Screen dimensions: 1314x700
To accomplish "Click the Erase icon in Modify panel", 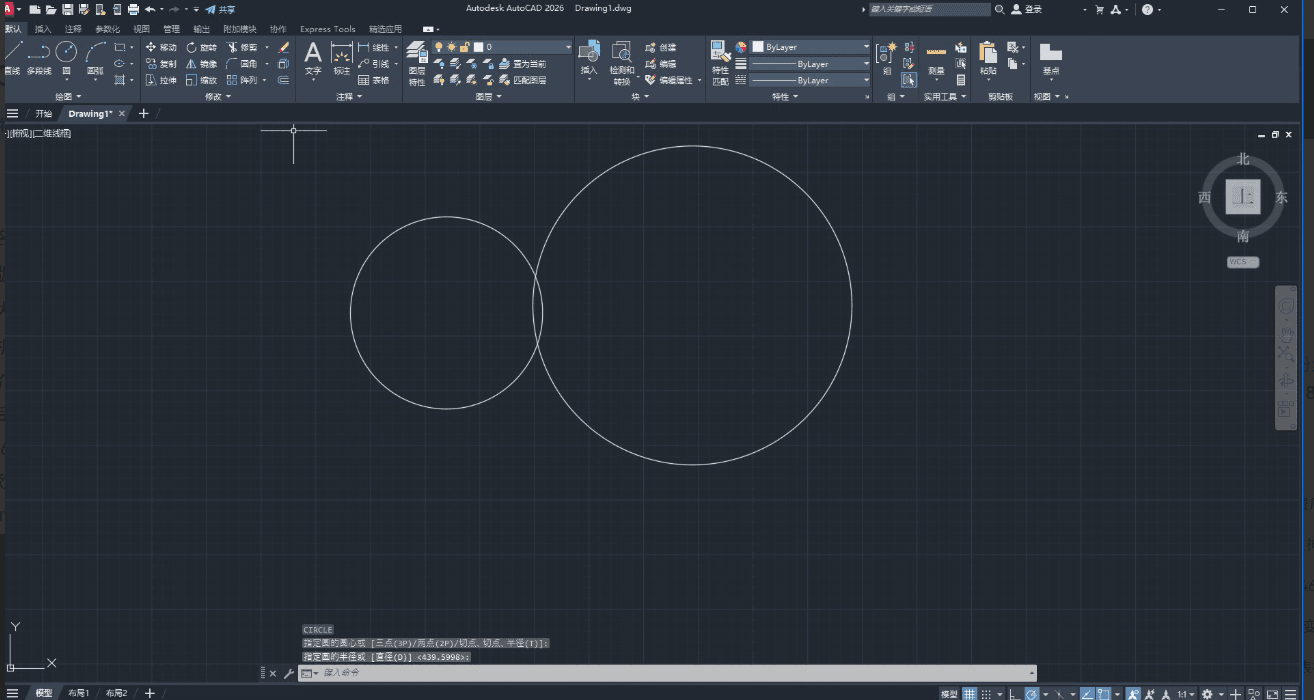I will coord(283,47).
